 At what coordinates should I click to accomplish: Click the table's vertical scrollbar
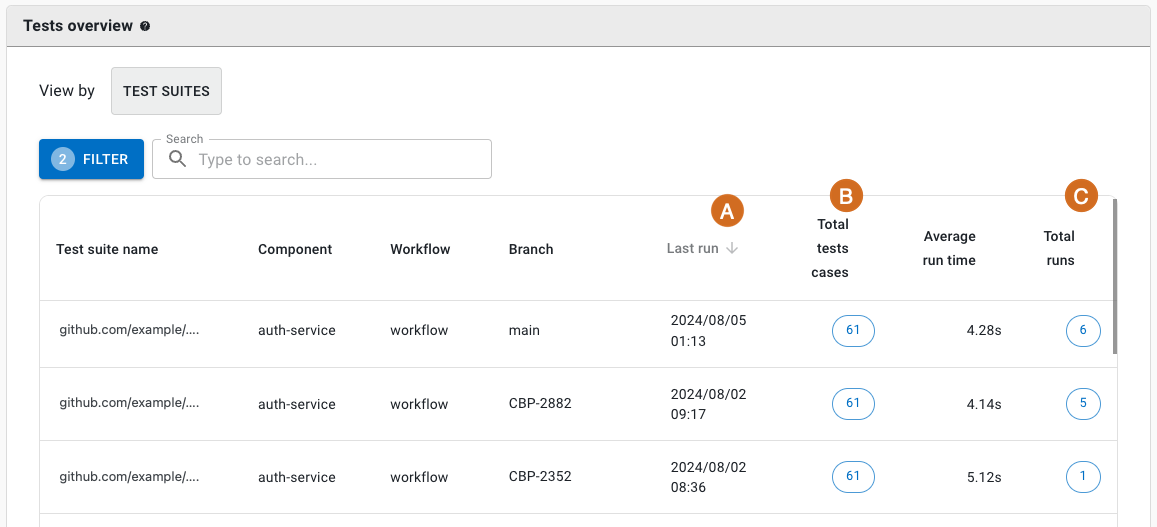point(1114,275)
